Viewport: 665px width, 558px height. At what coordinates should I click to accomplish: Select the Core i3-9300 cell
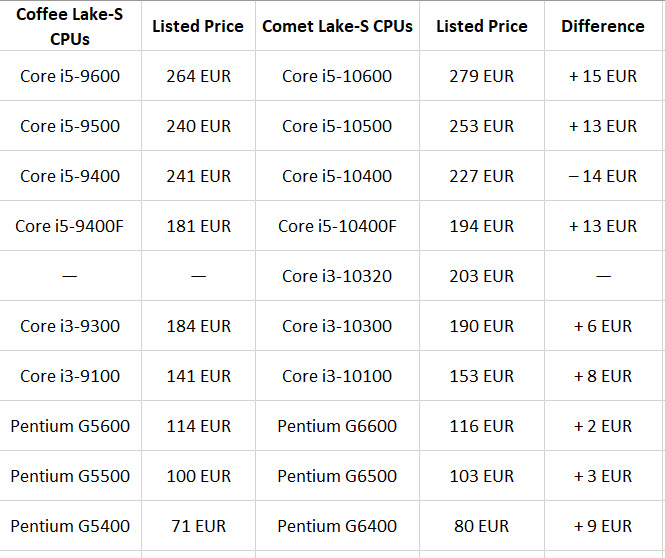click(x=70, y=326)
